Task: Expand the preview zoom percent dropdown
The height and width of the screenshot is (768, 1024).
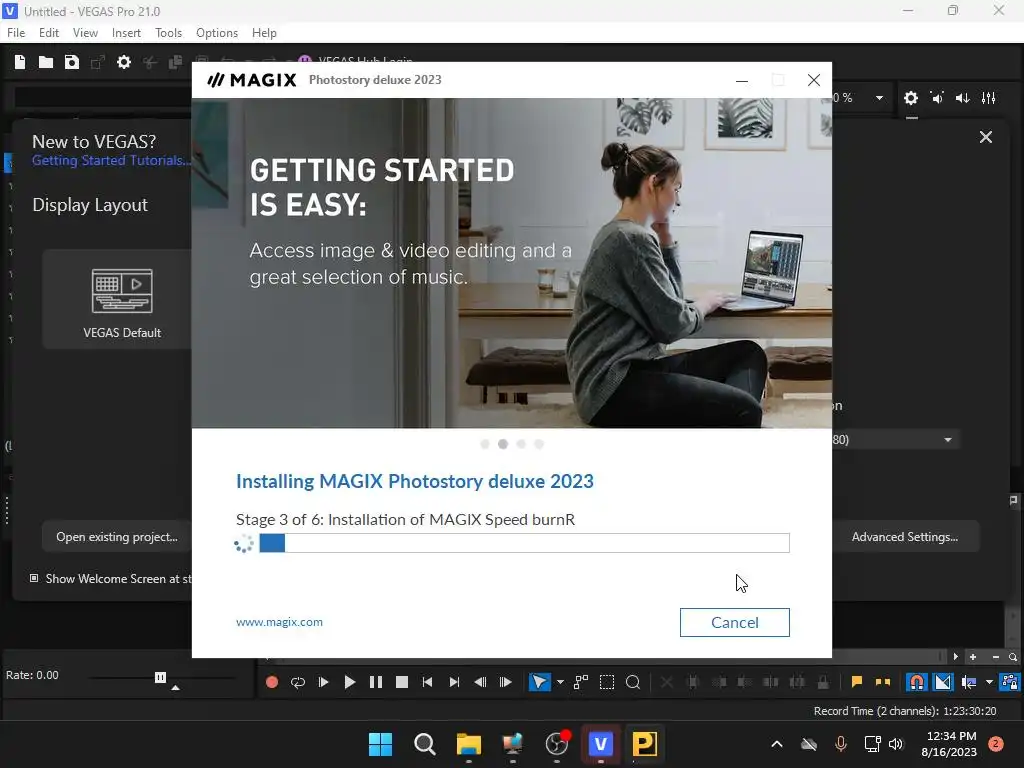Action: (x=879, y=98)
